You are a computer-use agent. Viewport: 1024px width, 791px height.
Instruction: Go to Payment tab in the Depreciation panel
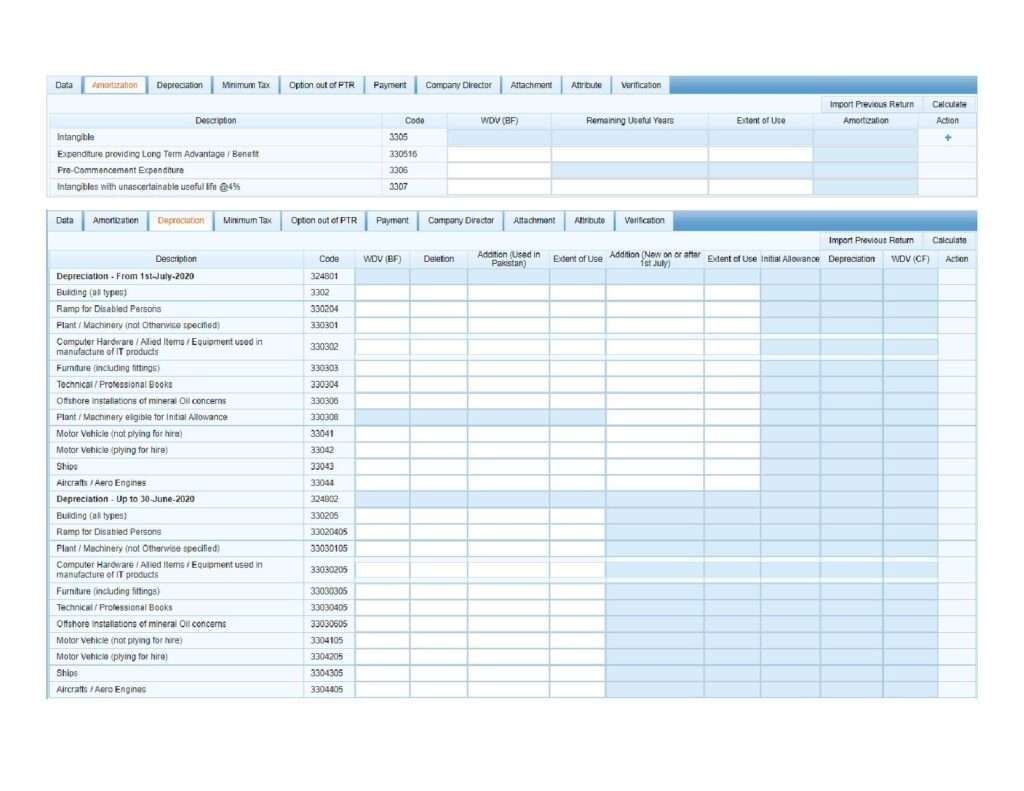pyautogui.click(x=392, y=221)
